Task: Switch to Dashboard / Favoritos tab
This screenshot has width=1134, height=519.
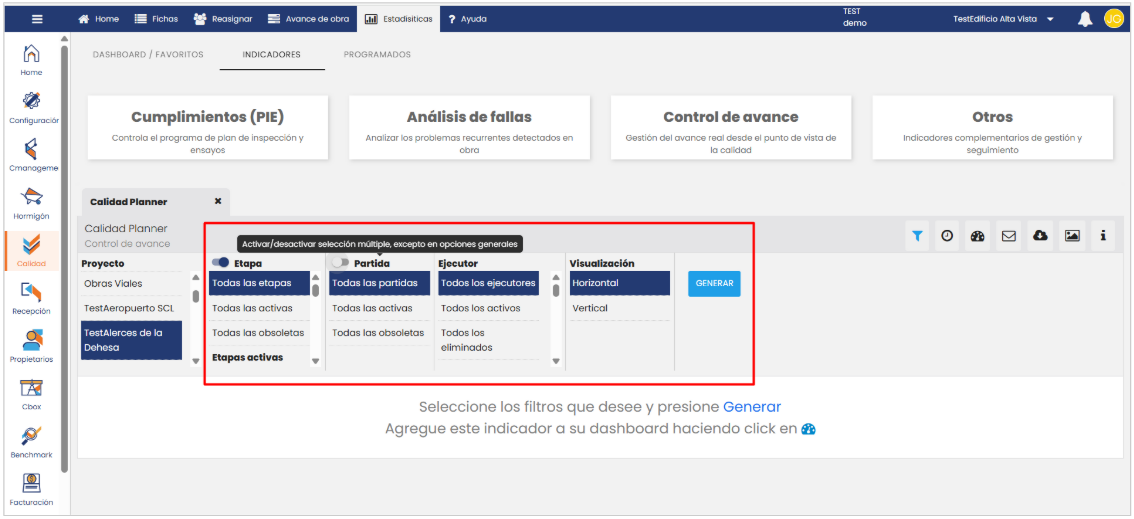Action: (148, 55)
